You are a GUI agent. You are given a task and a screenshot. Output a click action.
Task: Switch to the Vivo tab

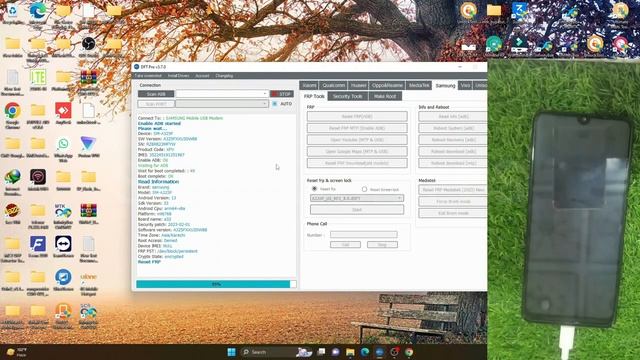(x=465, y=85)
